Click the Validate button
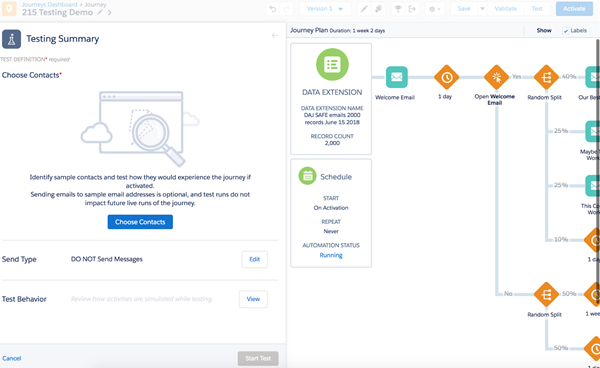 505,8
